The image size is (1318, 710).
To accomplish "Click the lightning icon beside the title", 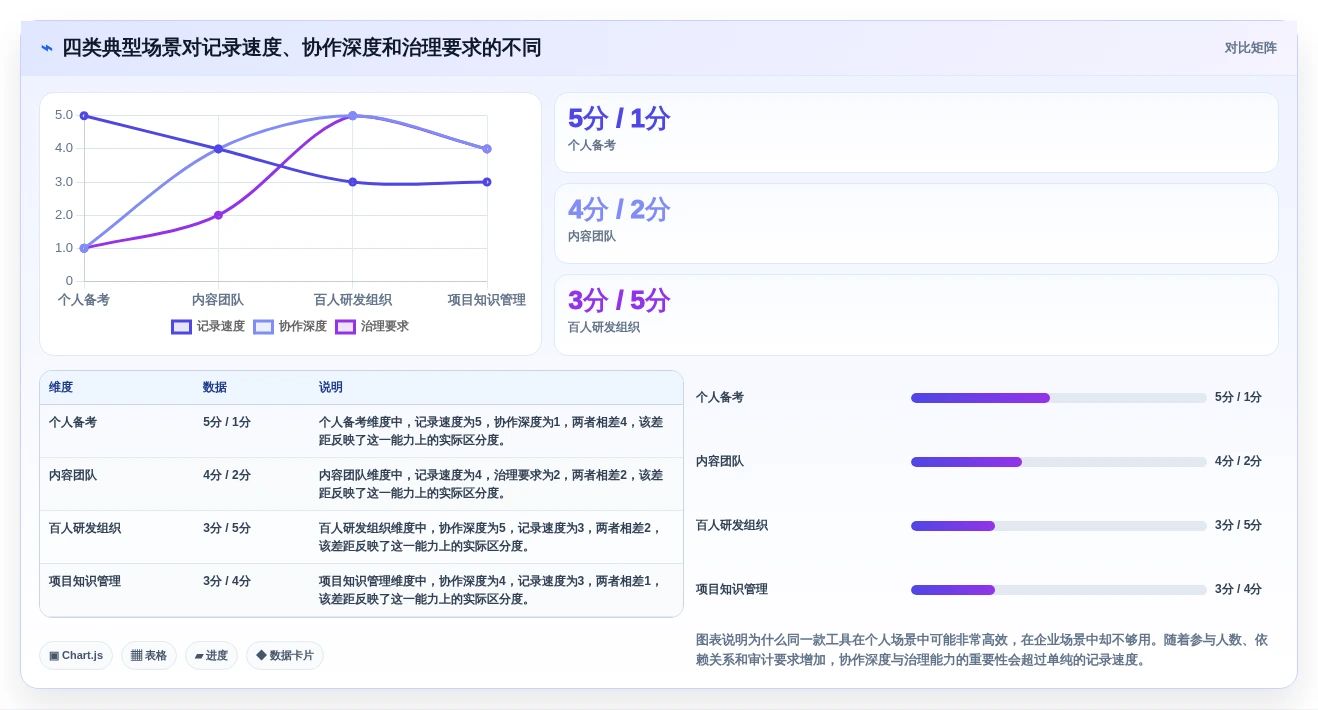I will click(x=47, y=48).
